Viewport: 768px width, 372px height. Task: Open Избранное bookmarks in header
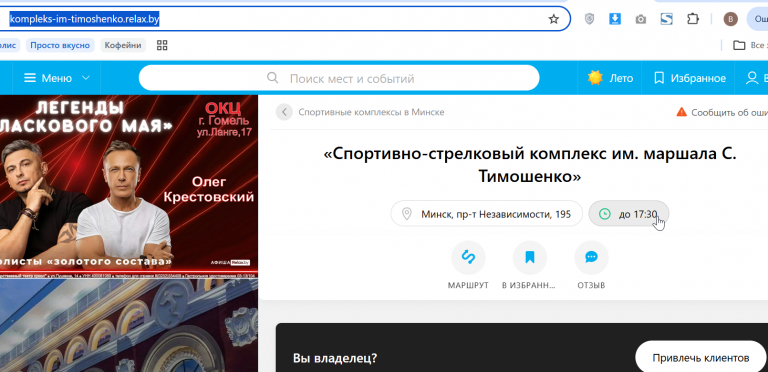[690, 78]
